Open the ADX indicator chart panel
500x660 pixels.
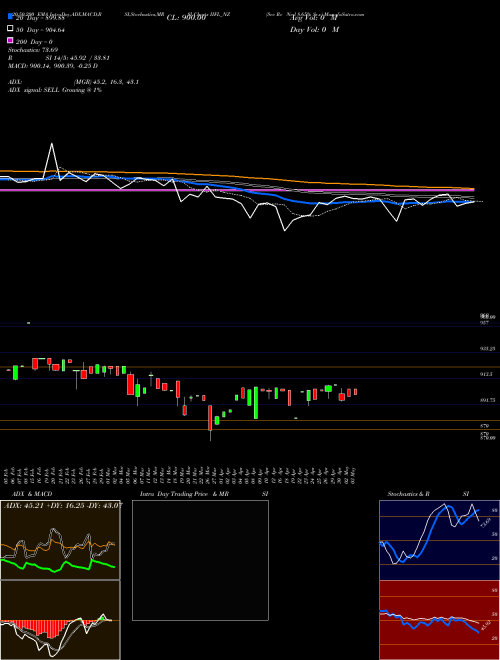tap(60, 540)
